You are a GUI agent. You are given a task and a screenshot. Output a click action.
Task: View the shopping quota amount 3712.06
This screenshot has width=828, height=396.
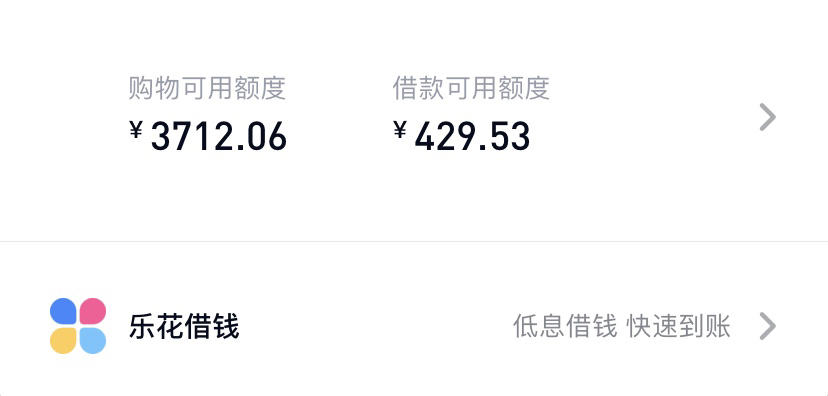tap(219, 136)
